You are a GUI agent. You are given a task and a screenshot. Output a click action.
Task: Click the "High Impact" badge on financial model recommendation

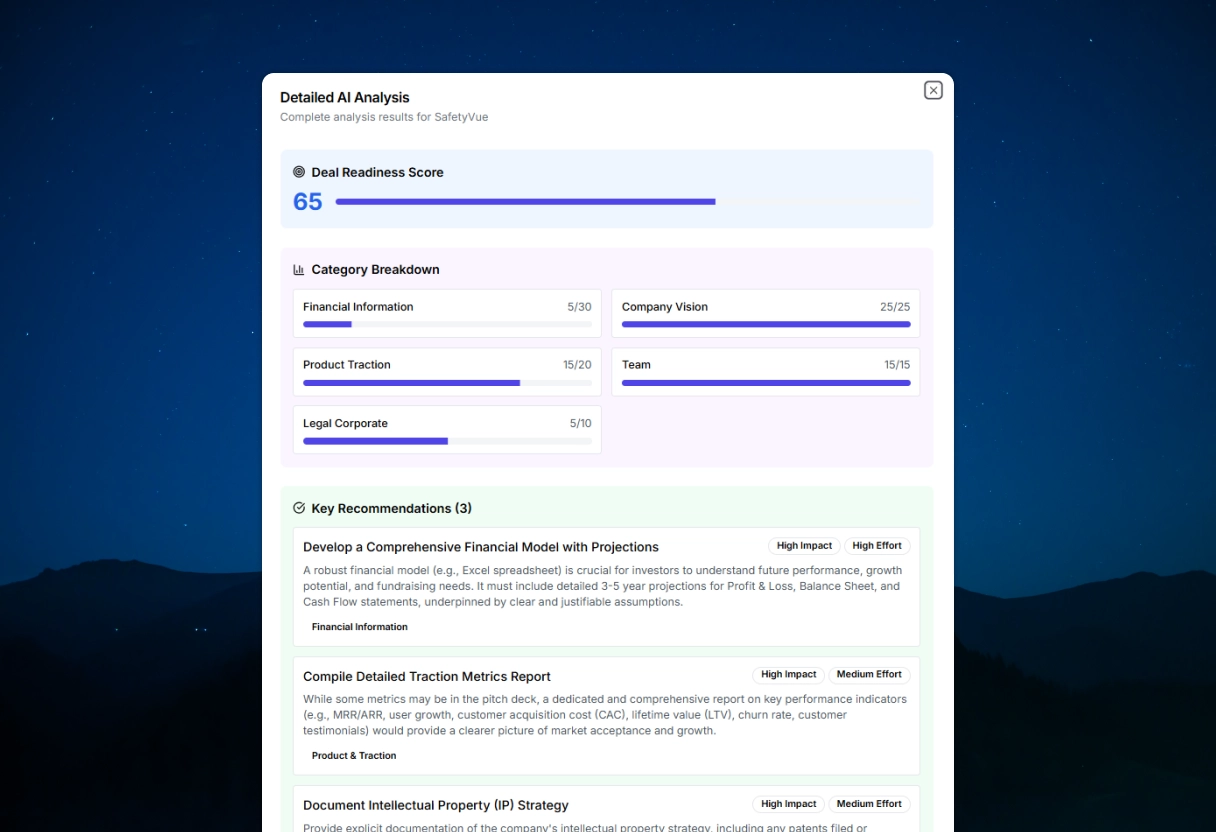[x=804, y=546]
